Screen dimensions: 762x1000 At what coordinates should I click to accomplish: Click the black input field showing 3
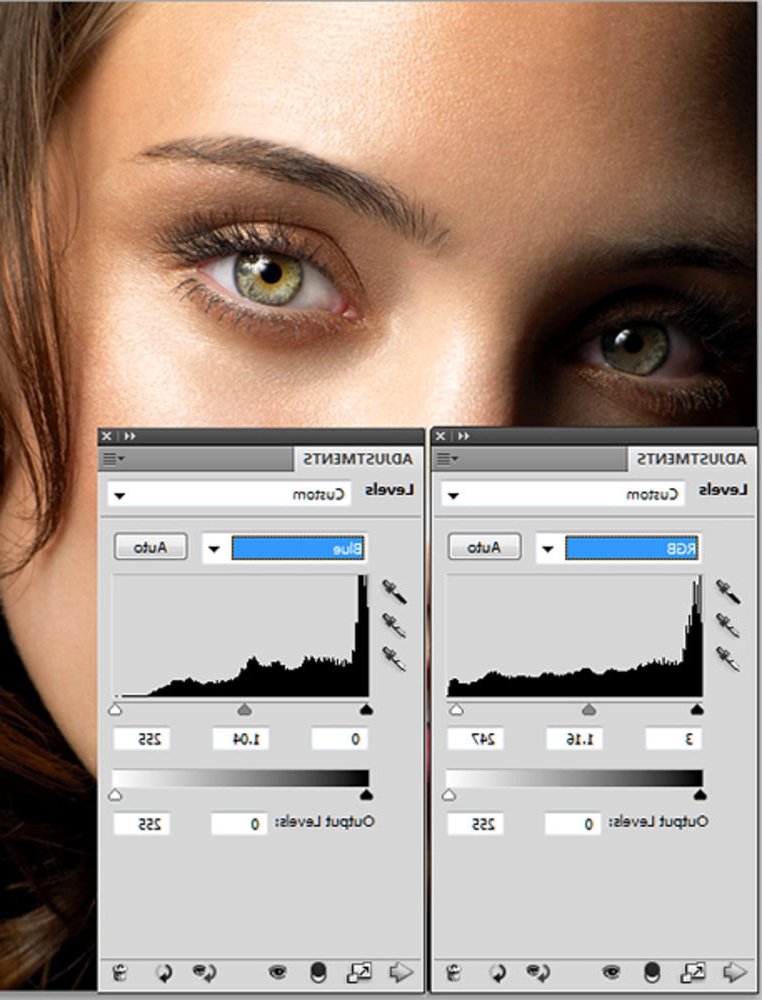(x=673, y=739)
